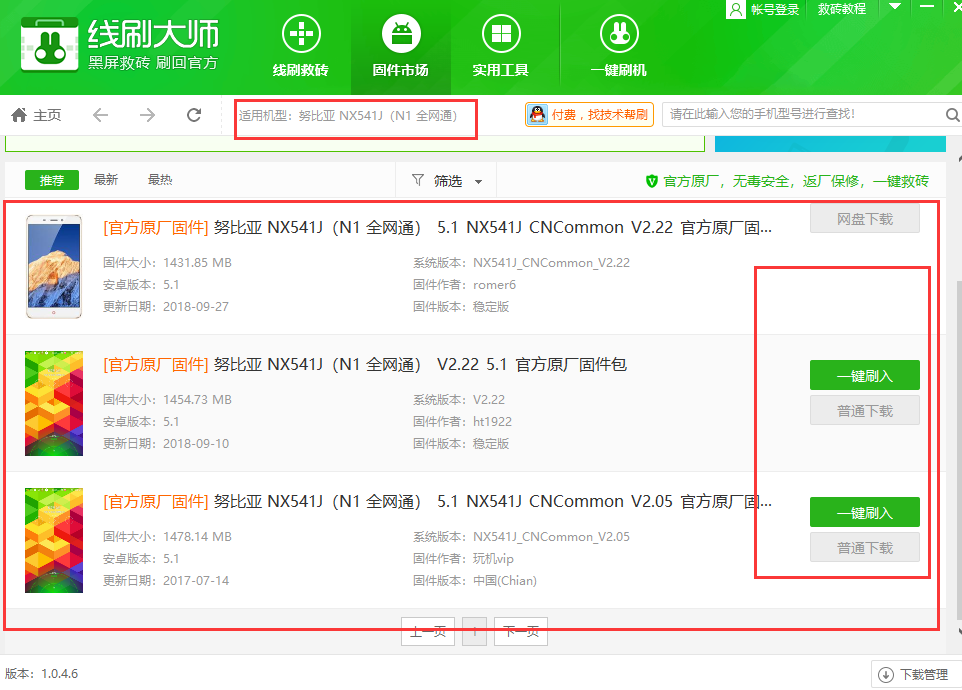This screenshot has width=962, height=690.
Task: Select page number 1 in pagination
Action: tap(474, 631)
